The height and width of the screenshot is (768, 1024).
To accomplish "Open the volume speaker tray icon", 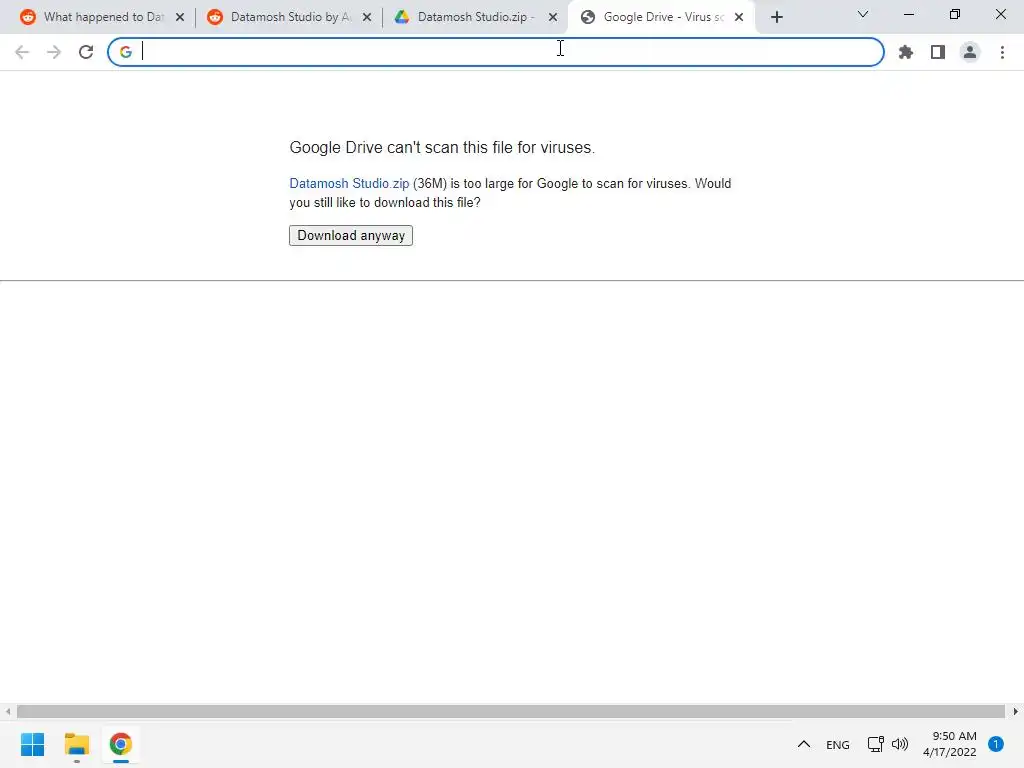I will click(x=900, y=744).
